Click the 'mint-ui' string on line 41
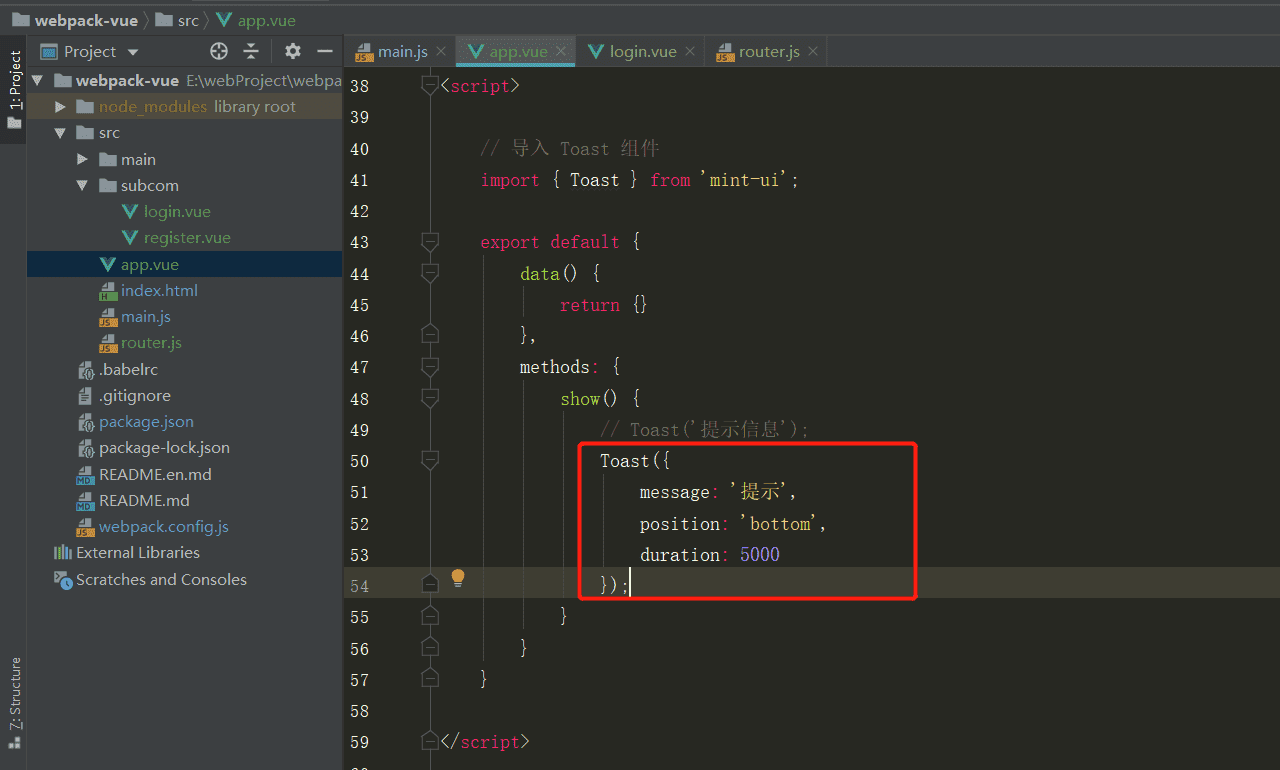The height and width of the screenshot is (770, 1280). (744, 180)
